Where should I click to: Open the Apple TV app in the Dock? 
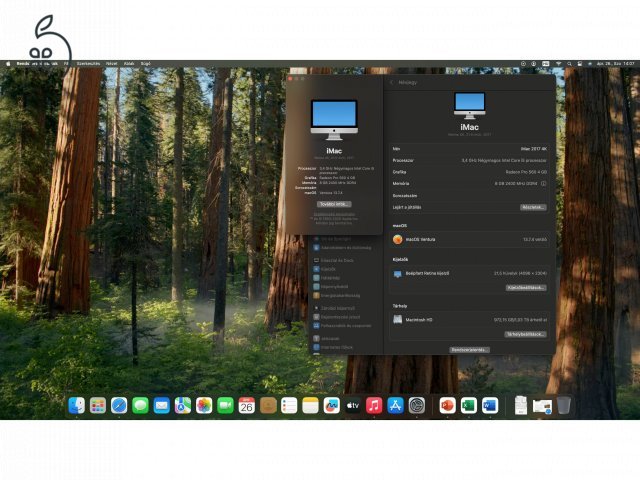[x=353, y=406]
